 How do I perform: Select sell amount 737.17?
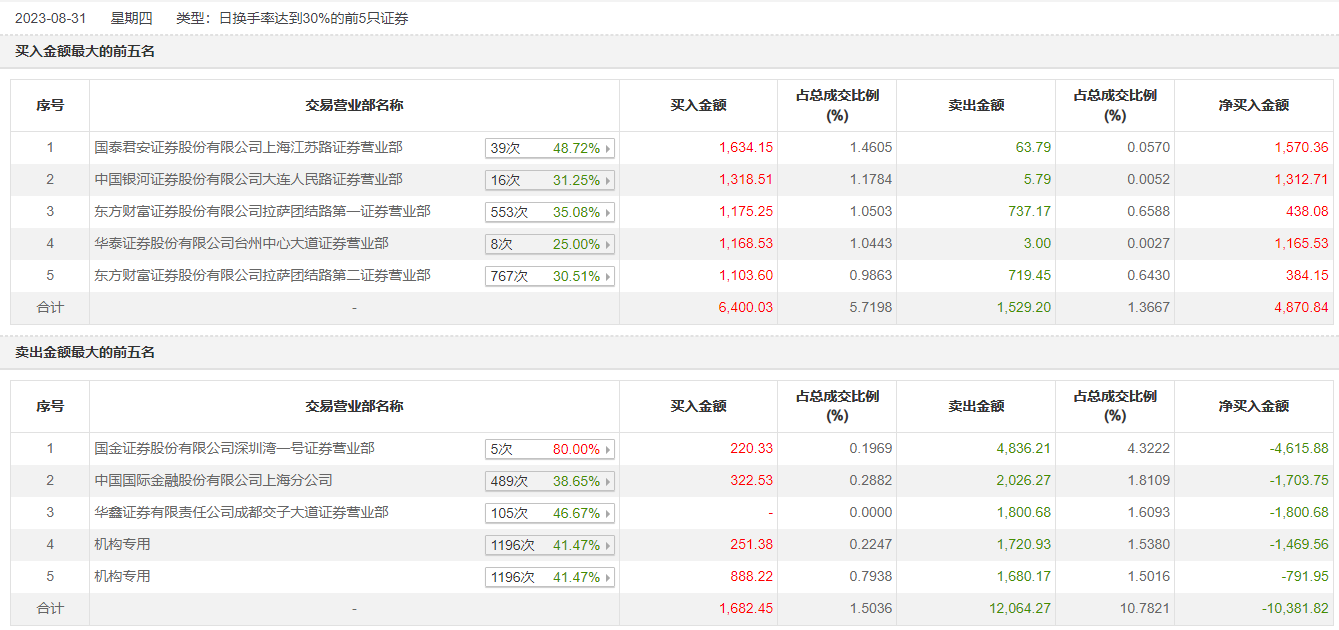click(x=1030, y=212)
